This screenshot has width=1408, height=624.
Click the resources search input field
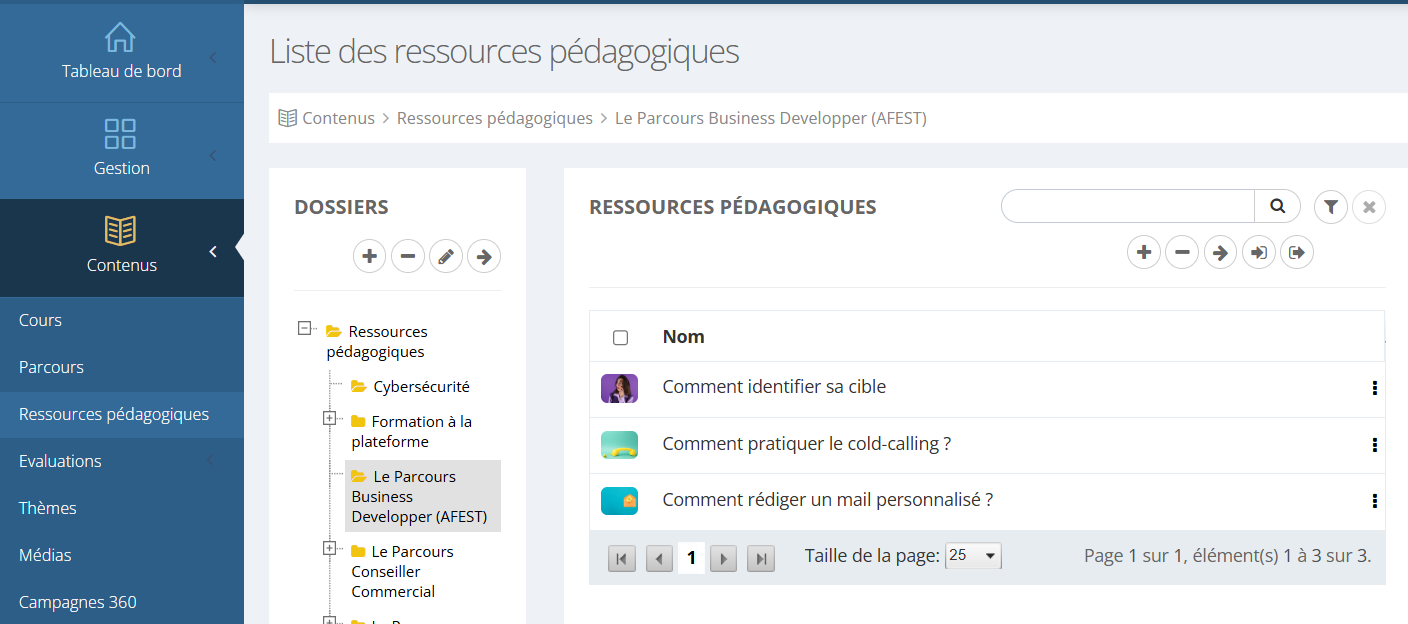point(1127,206)
